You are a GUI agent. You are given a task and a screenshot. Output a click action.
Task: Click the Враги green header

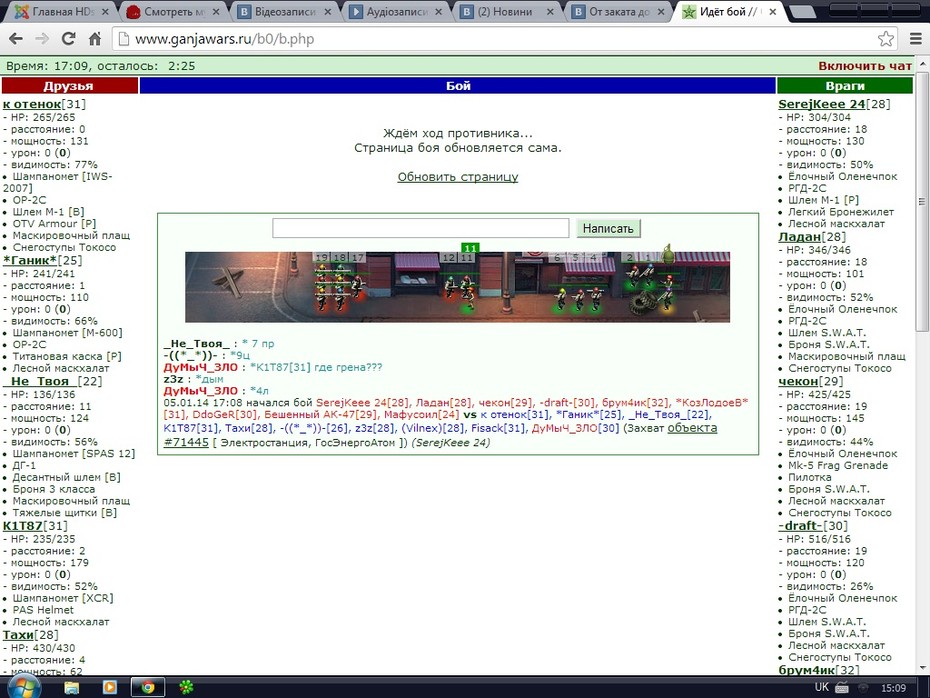pyautogui.click(x=845, y=85)
